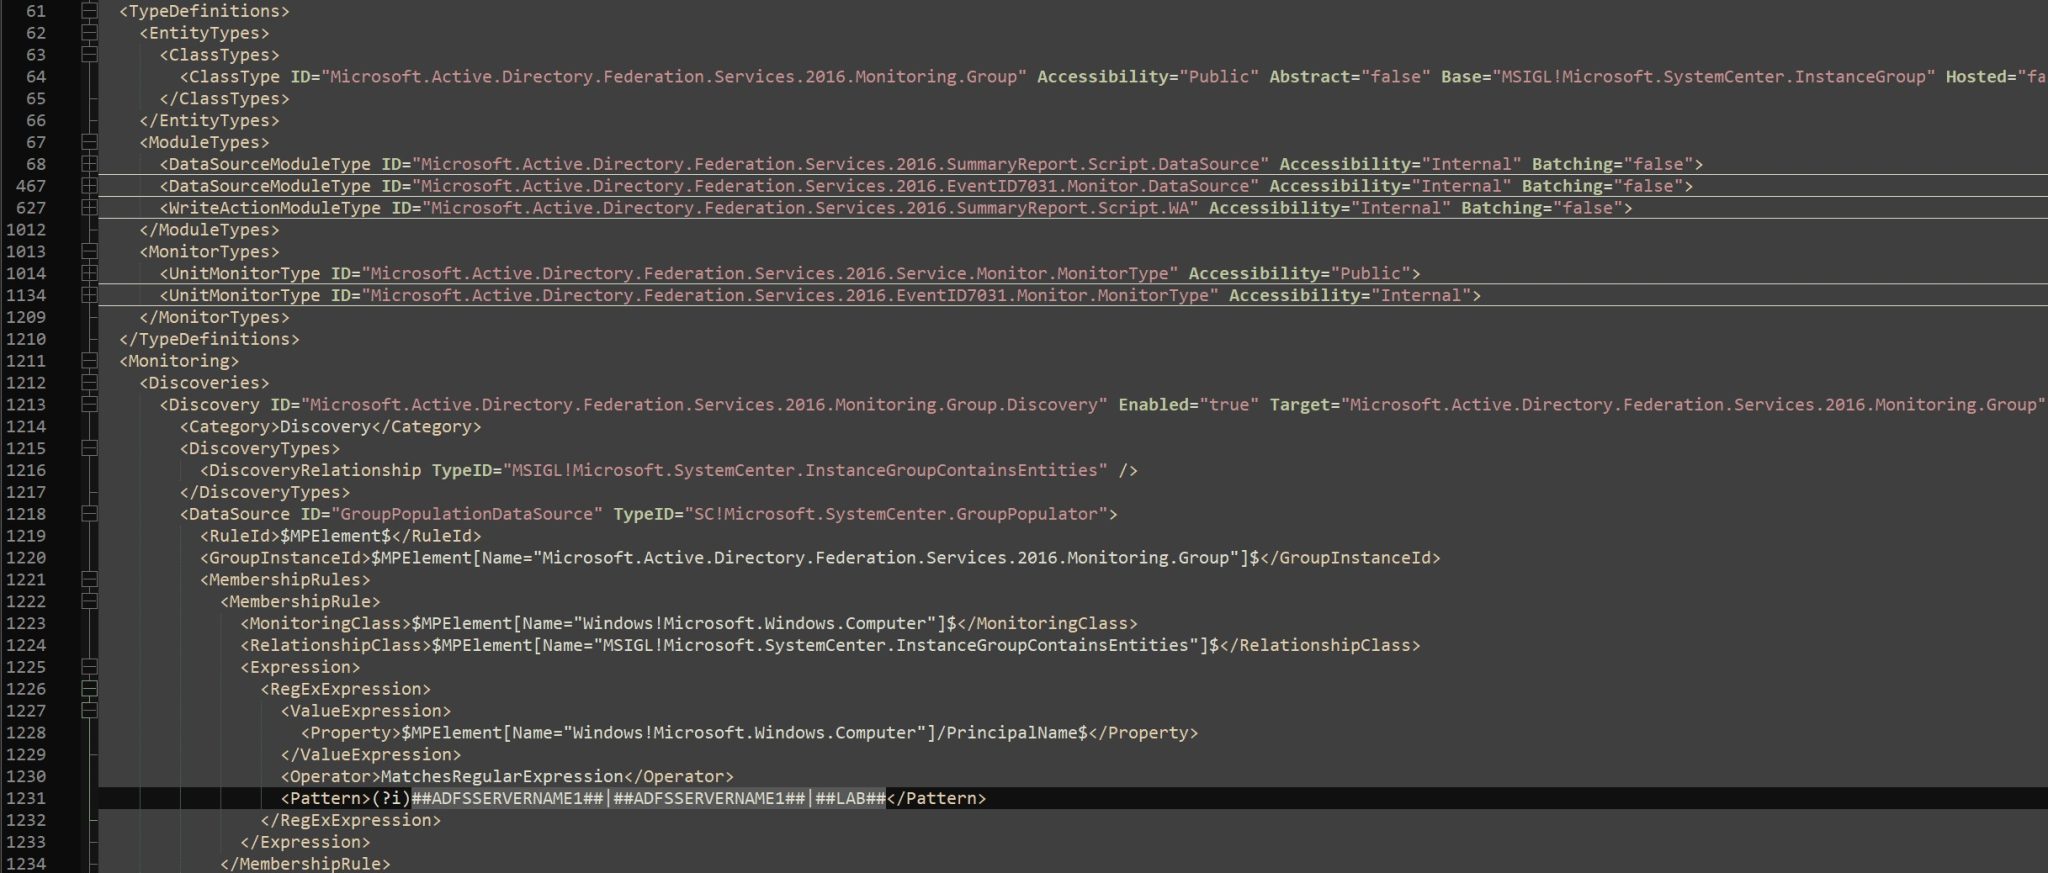This screenshot has width=2048, height=873.
Task: Collapse the Expression fold on line 1225
Action: click(x=89, y=667)
